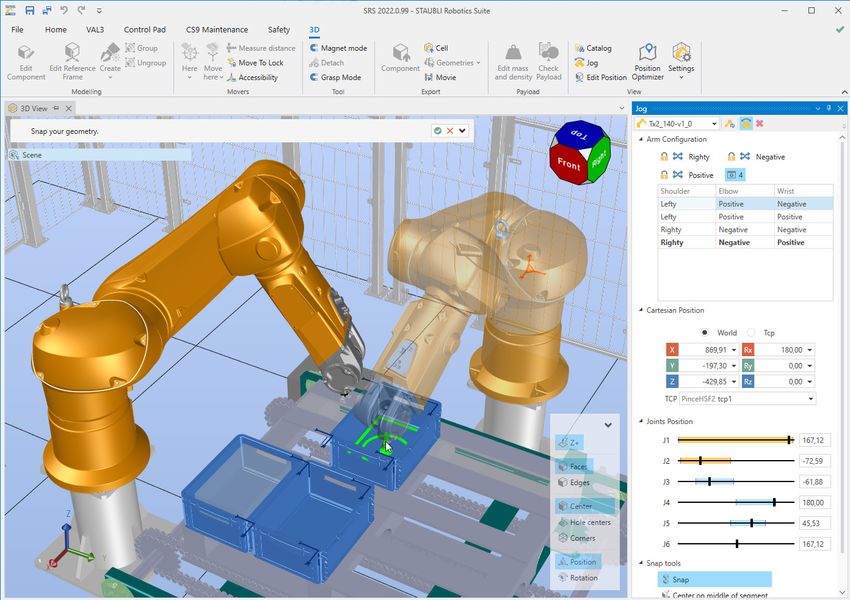Toggle the Positive configuration lock
Viewport: 850px width, 600px height.
point(664,175)
